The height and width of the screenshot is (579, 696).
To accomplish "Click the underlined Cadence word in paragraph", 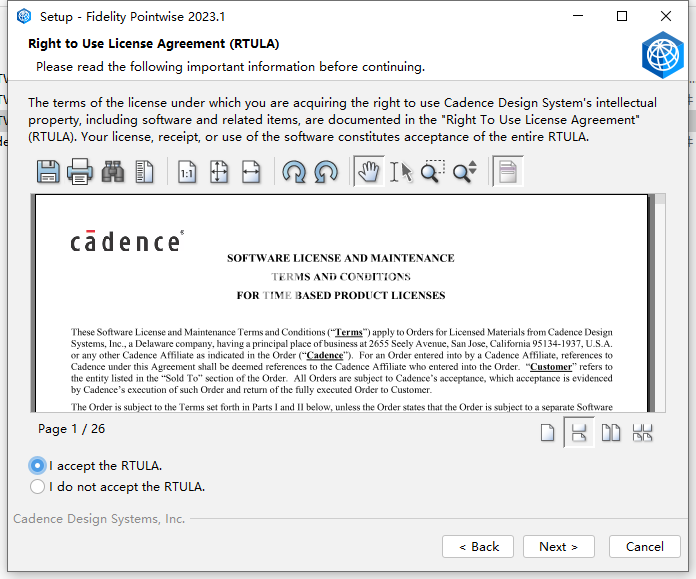I will click(325, 355).
